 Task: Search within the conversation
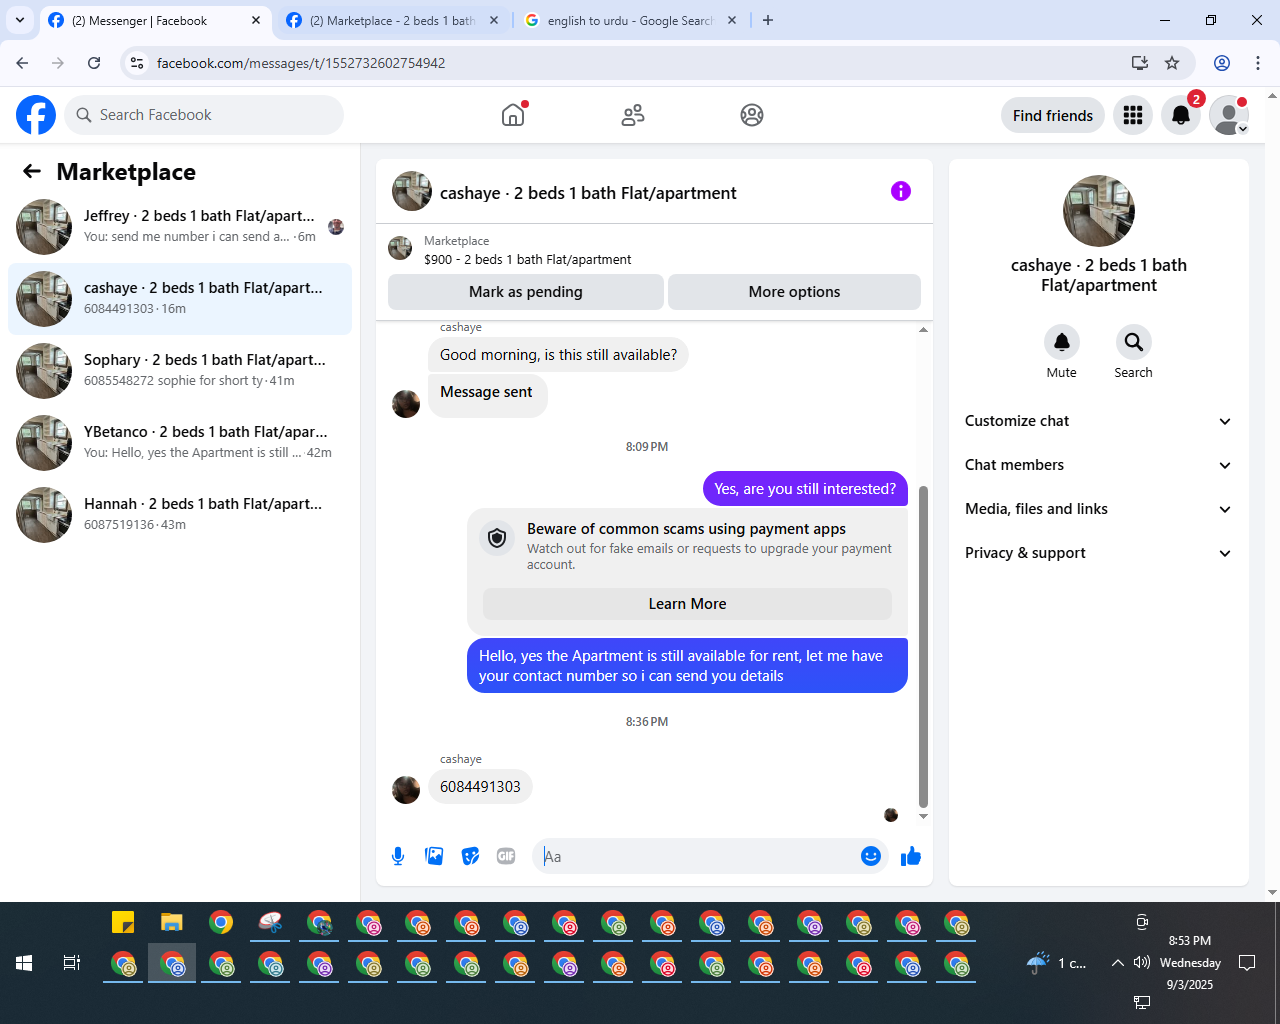click(x=1134, y=342)
